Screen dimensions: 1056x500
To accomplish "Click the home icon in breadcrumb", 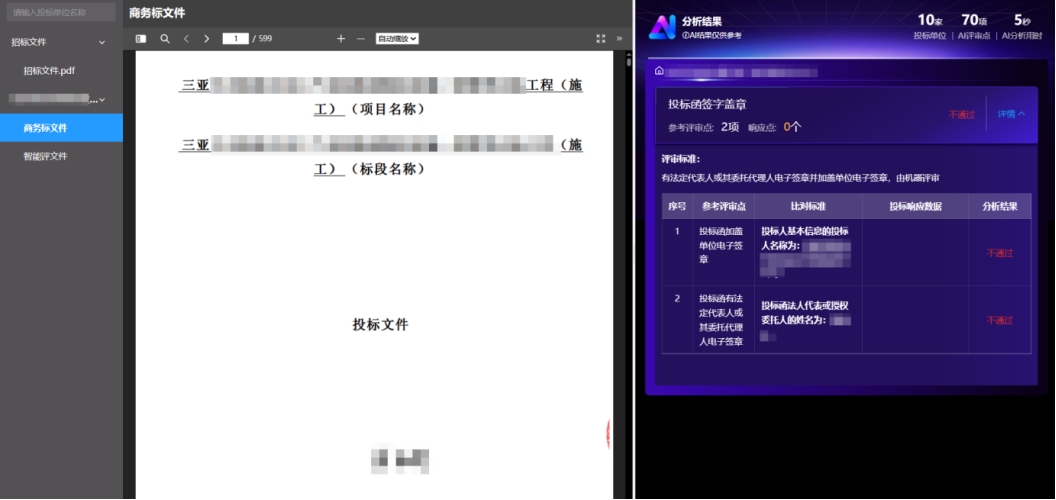I will [x=659, y=71].
